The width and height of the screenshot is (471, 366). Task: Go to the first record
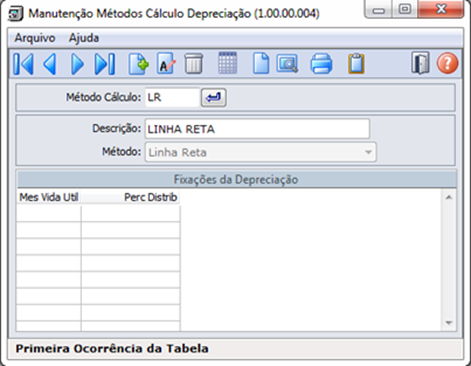[x=24, y=64]
